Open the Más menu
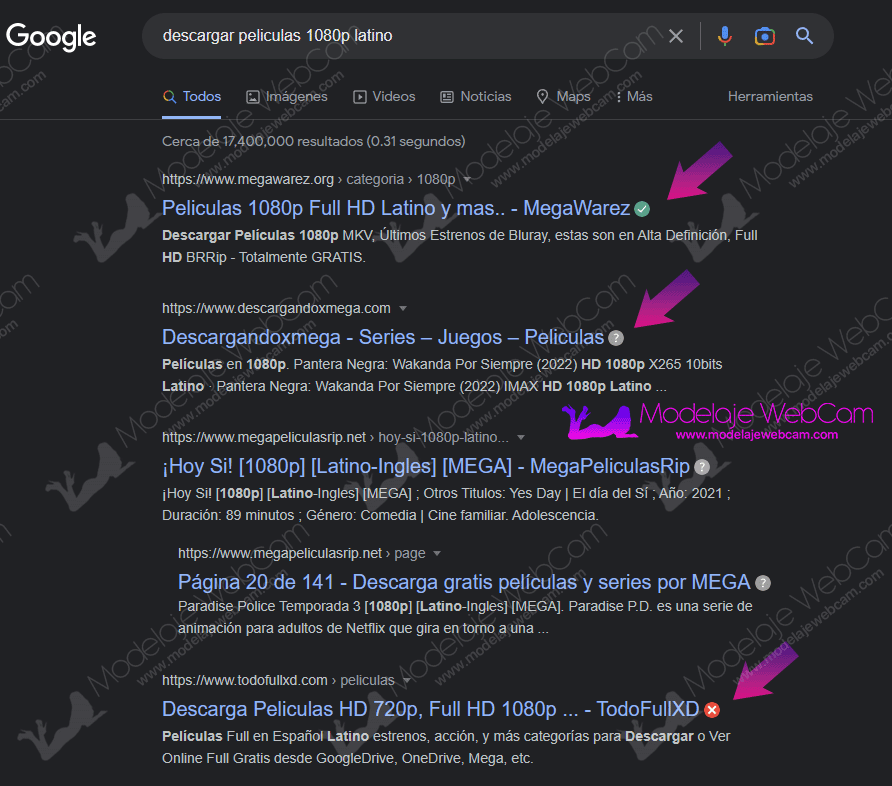The width and height of the screenshot is (892, 786). (x=634, y=97)
